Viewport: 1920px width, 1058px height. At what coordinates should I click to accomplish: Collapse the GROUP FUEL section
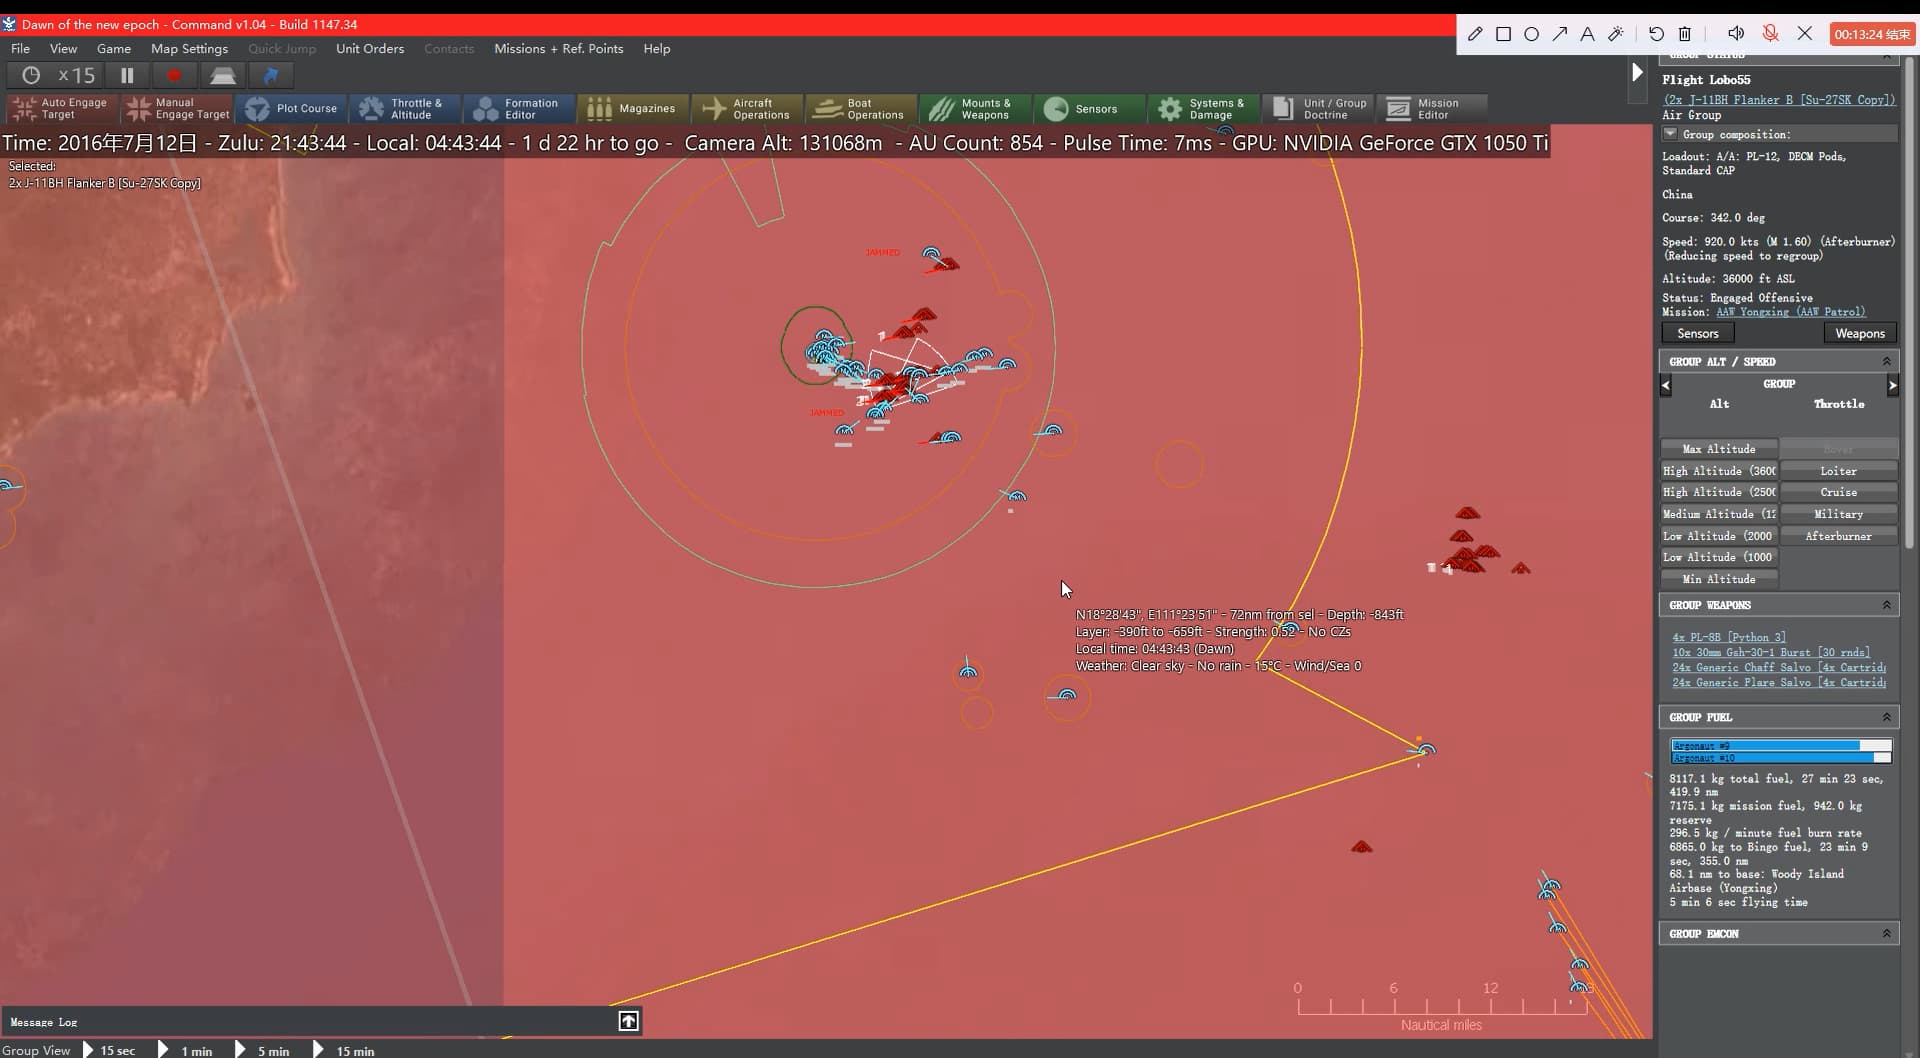(x=1886, y=717)
